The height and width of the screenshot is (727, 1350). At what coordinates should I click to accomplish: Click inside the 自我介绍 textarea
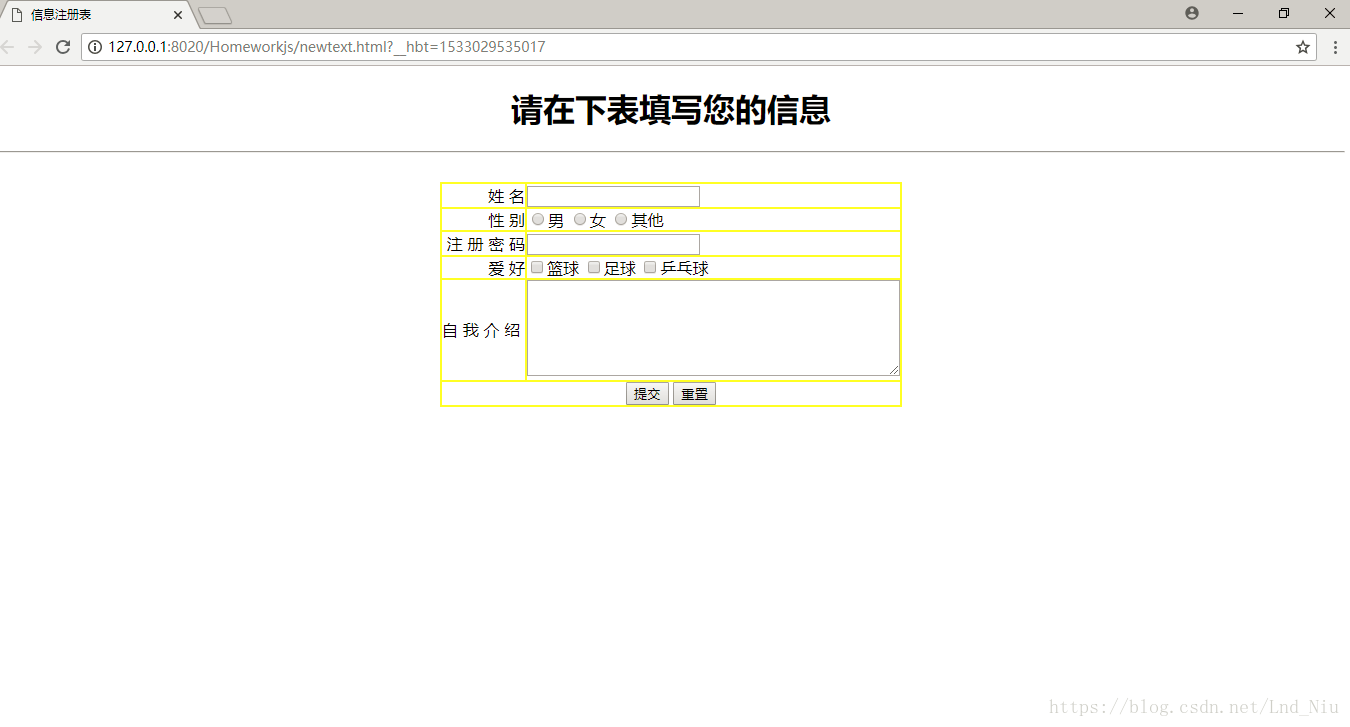coord(713,328)
